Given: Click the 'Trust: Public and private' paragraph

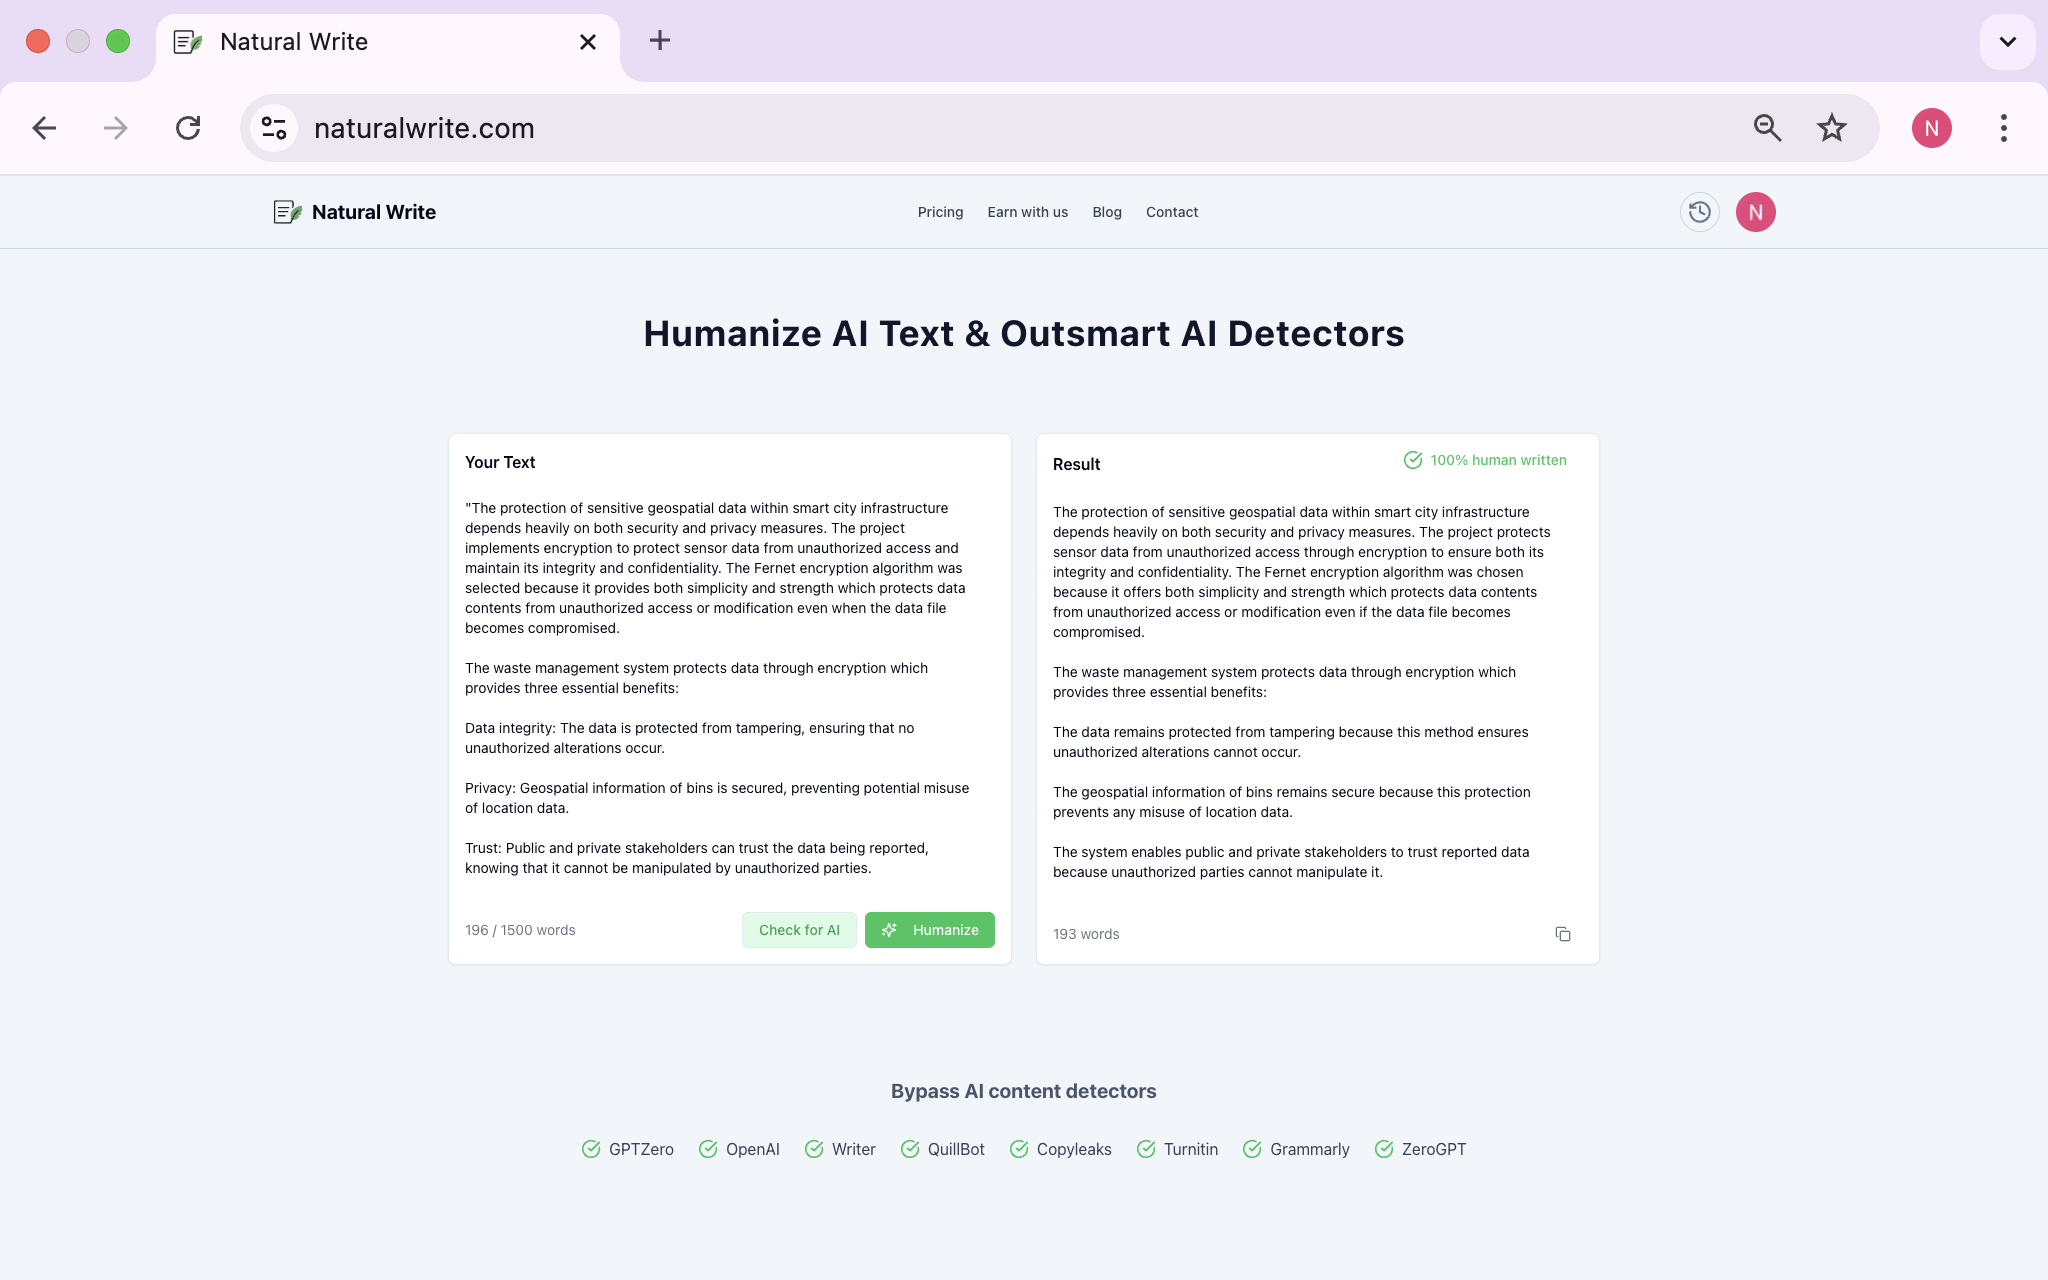Looking at the screenshot, I should (x=697, y=858).
